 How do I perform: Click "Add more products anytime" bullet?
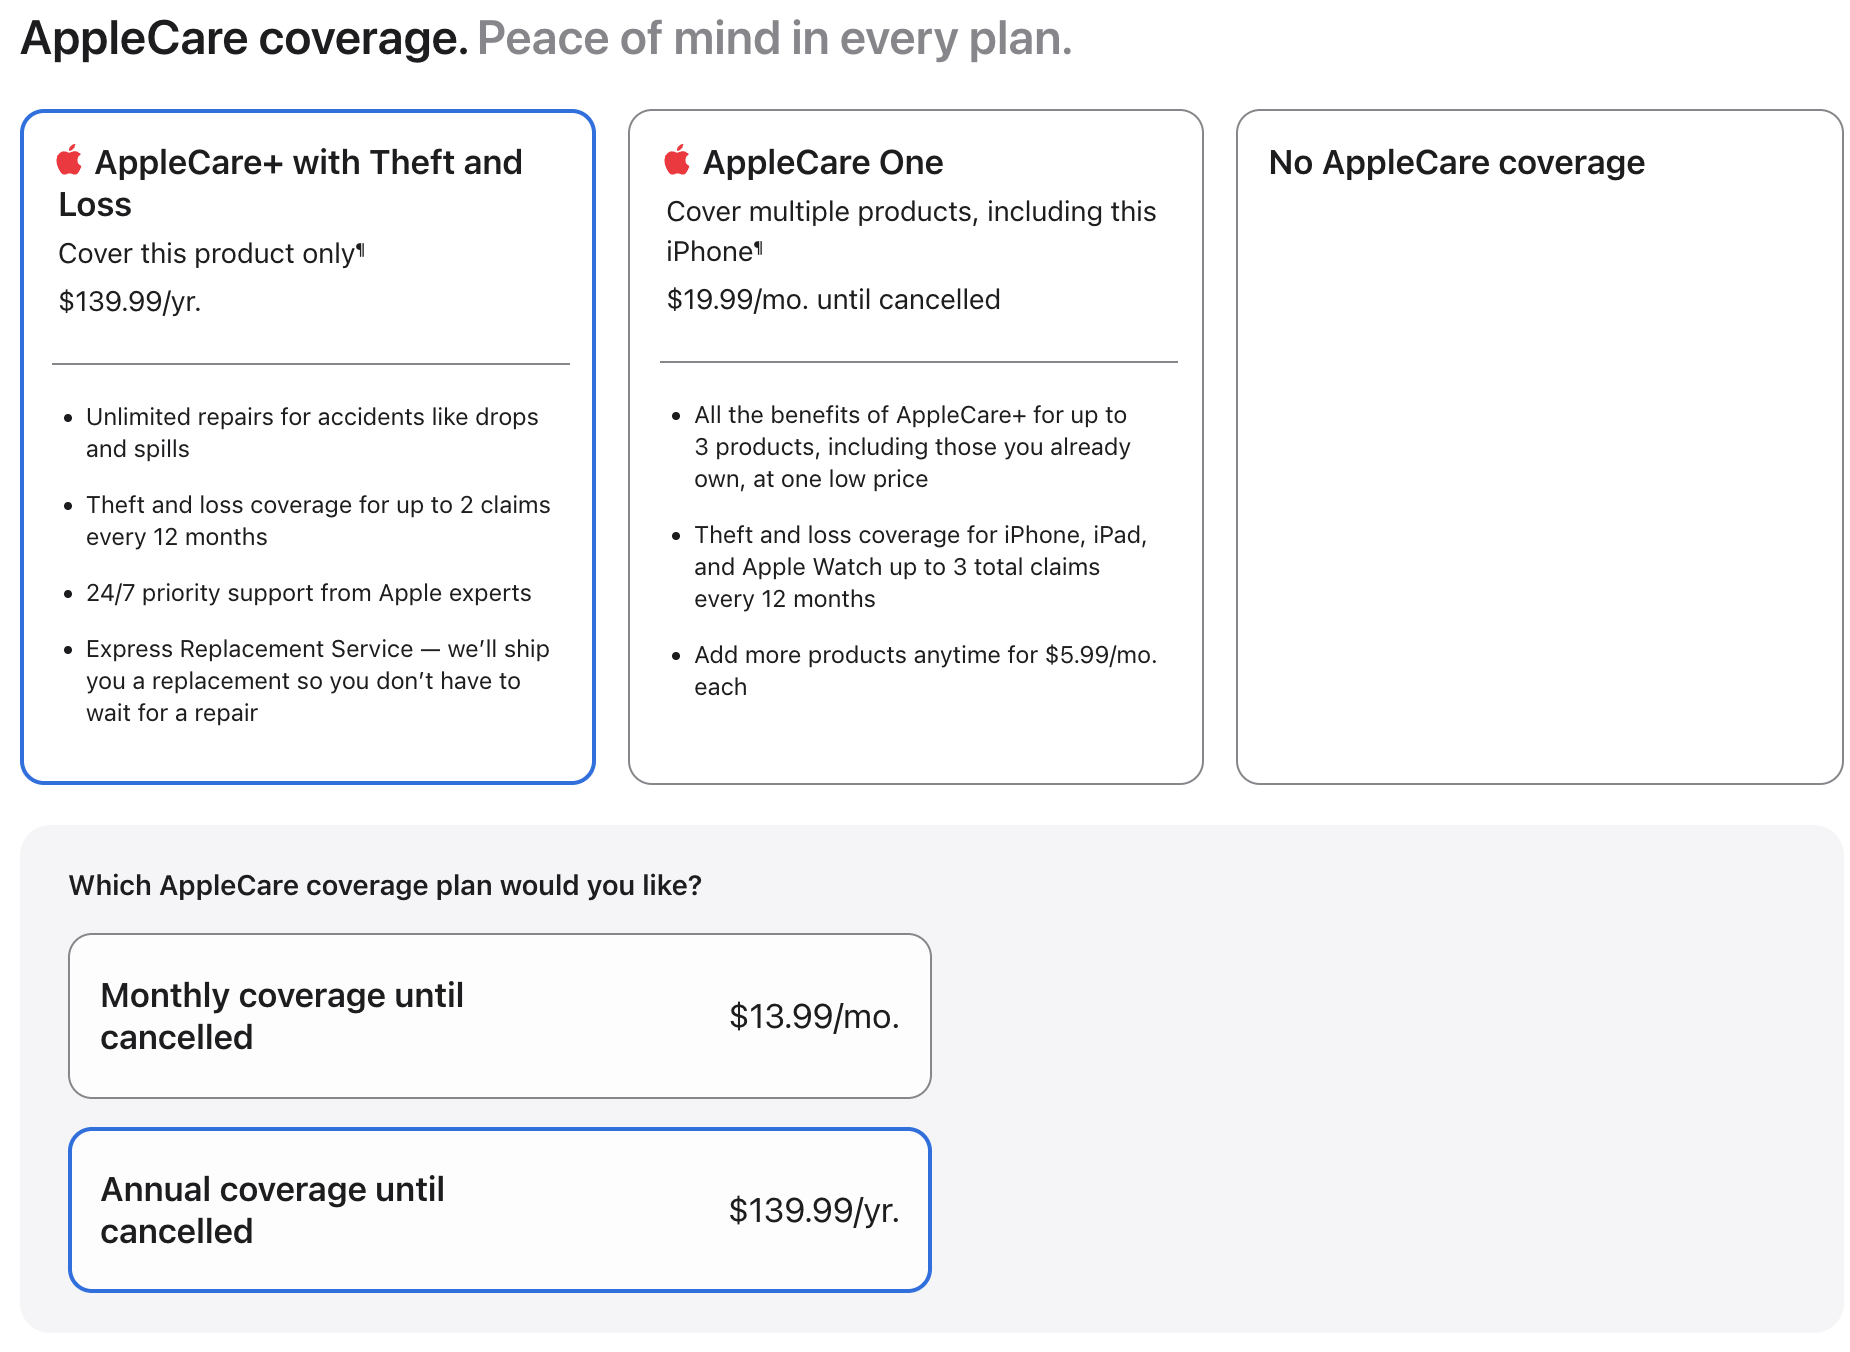tap(925, 671)
